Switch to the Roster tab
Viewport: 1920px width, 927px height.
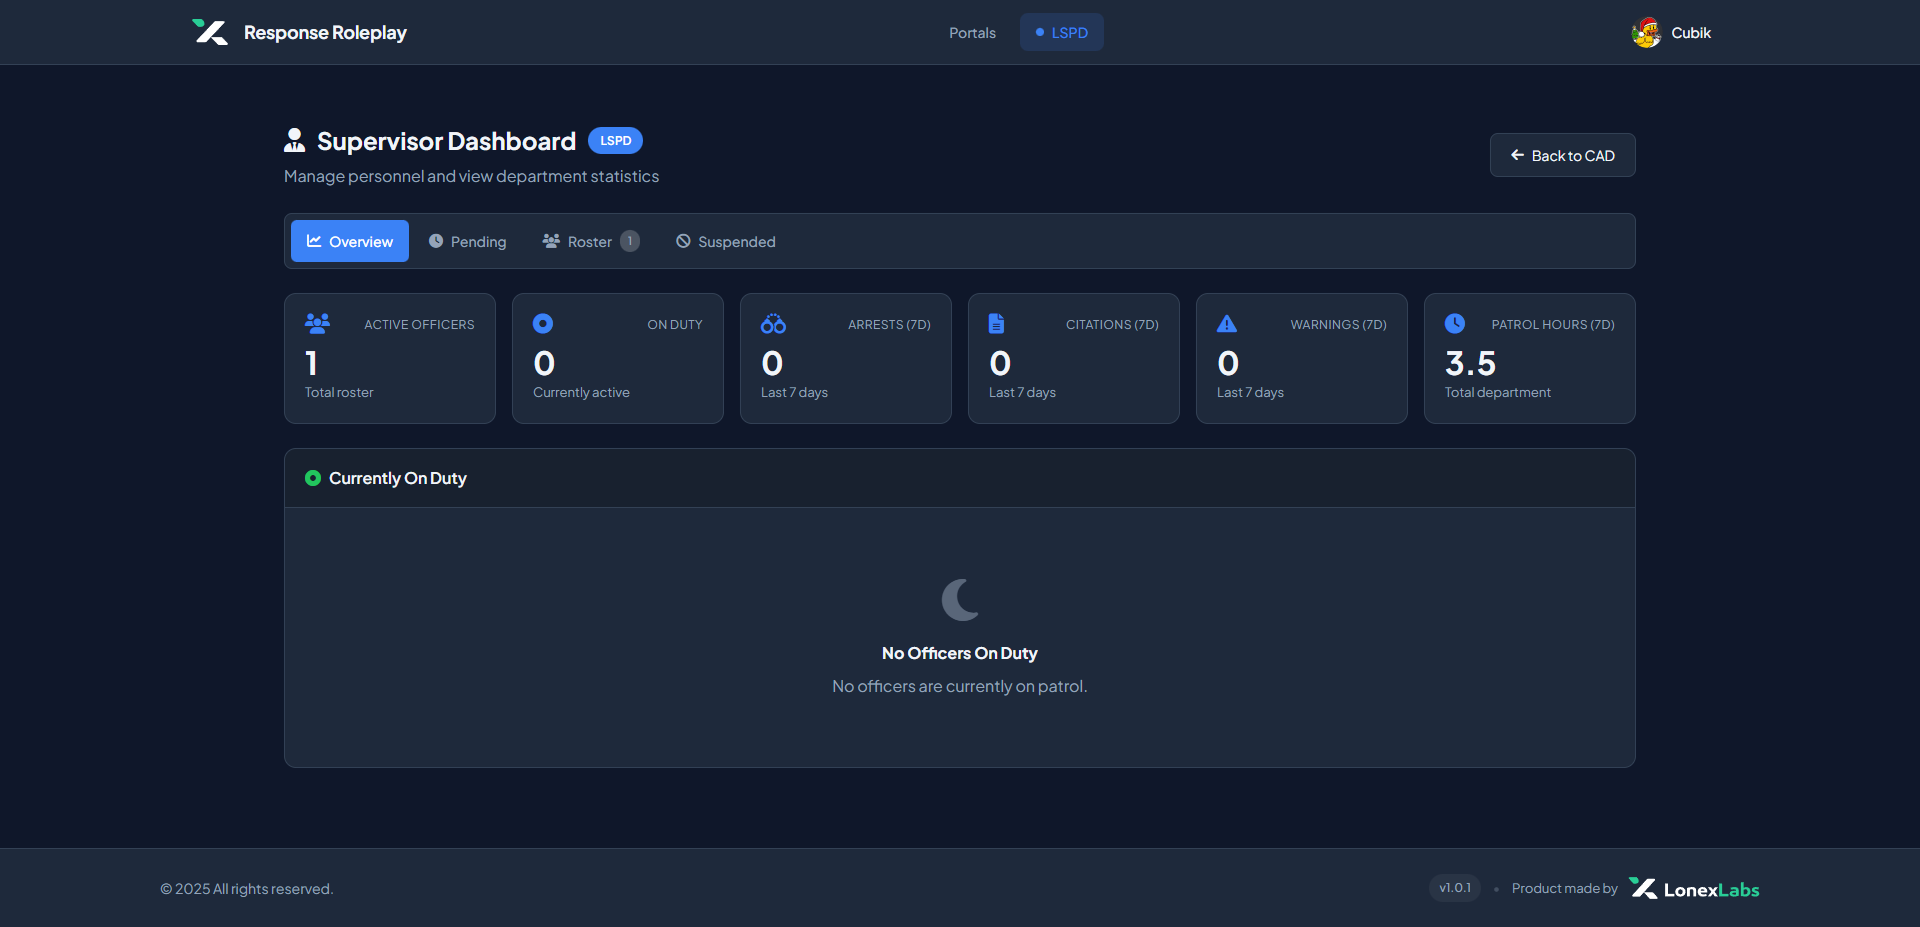(x=591, y=241)
